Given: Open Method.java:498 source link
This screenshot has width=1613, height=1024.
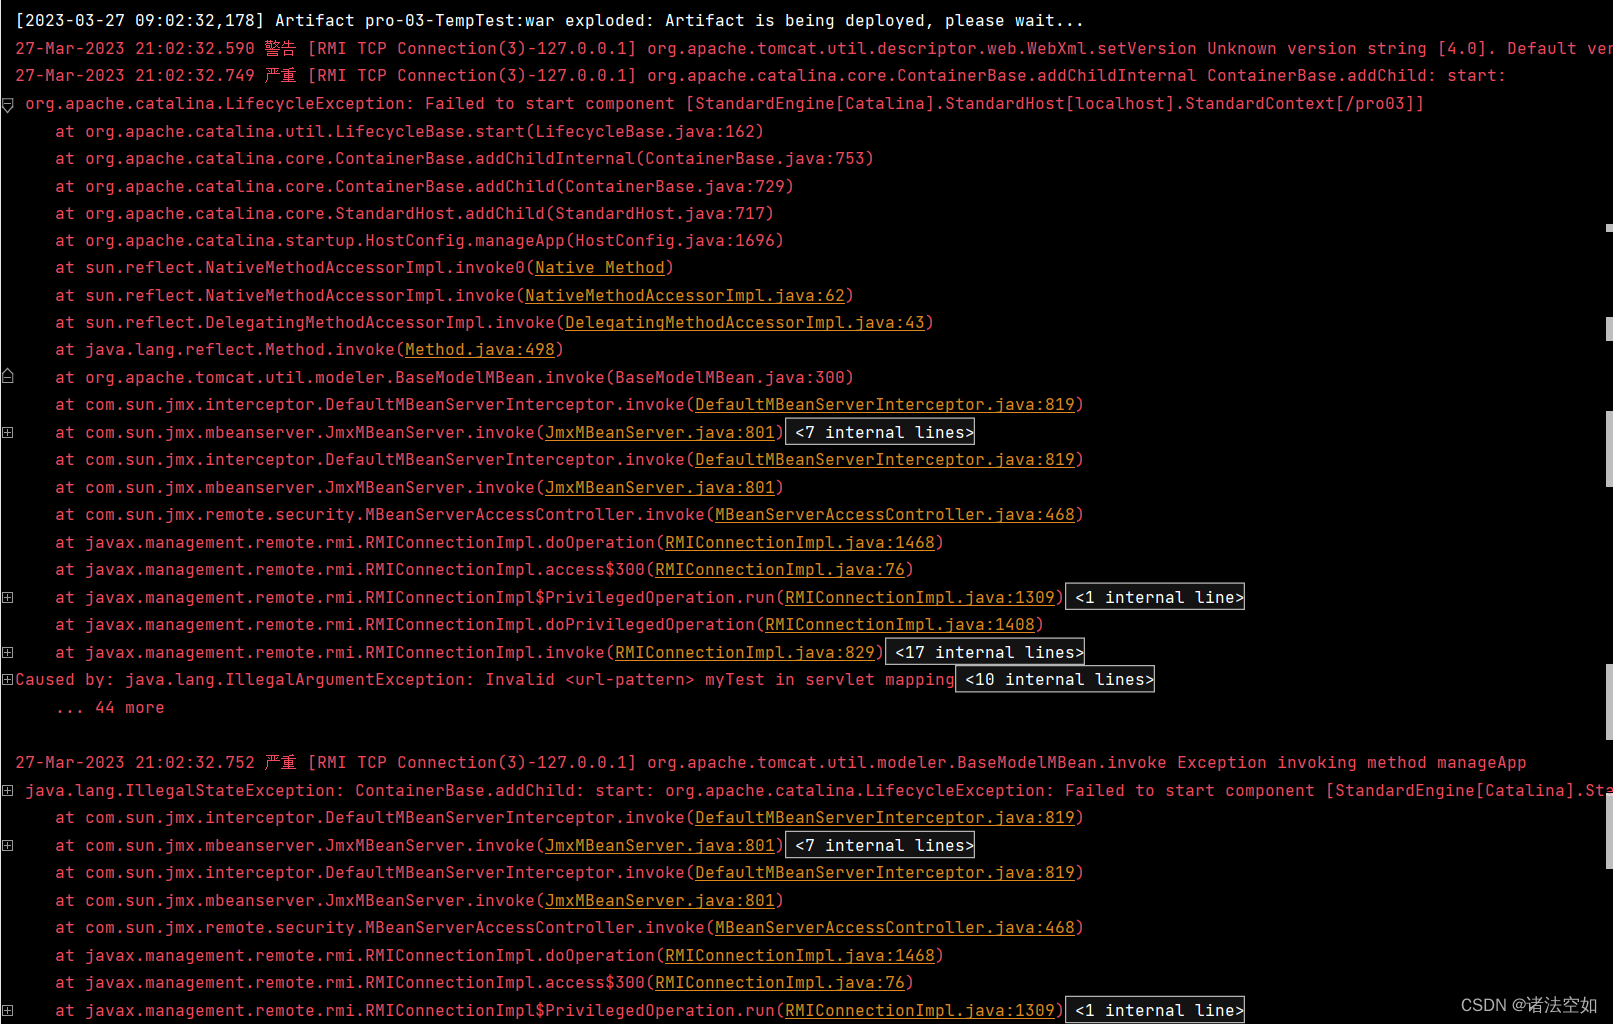Looking at the screenshot, I should pyautogui.click(x=480, y=349).
